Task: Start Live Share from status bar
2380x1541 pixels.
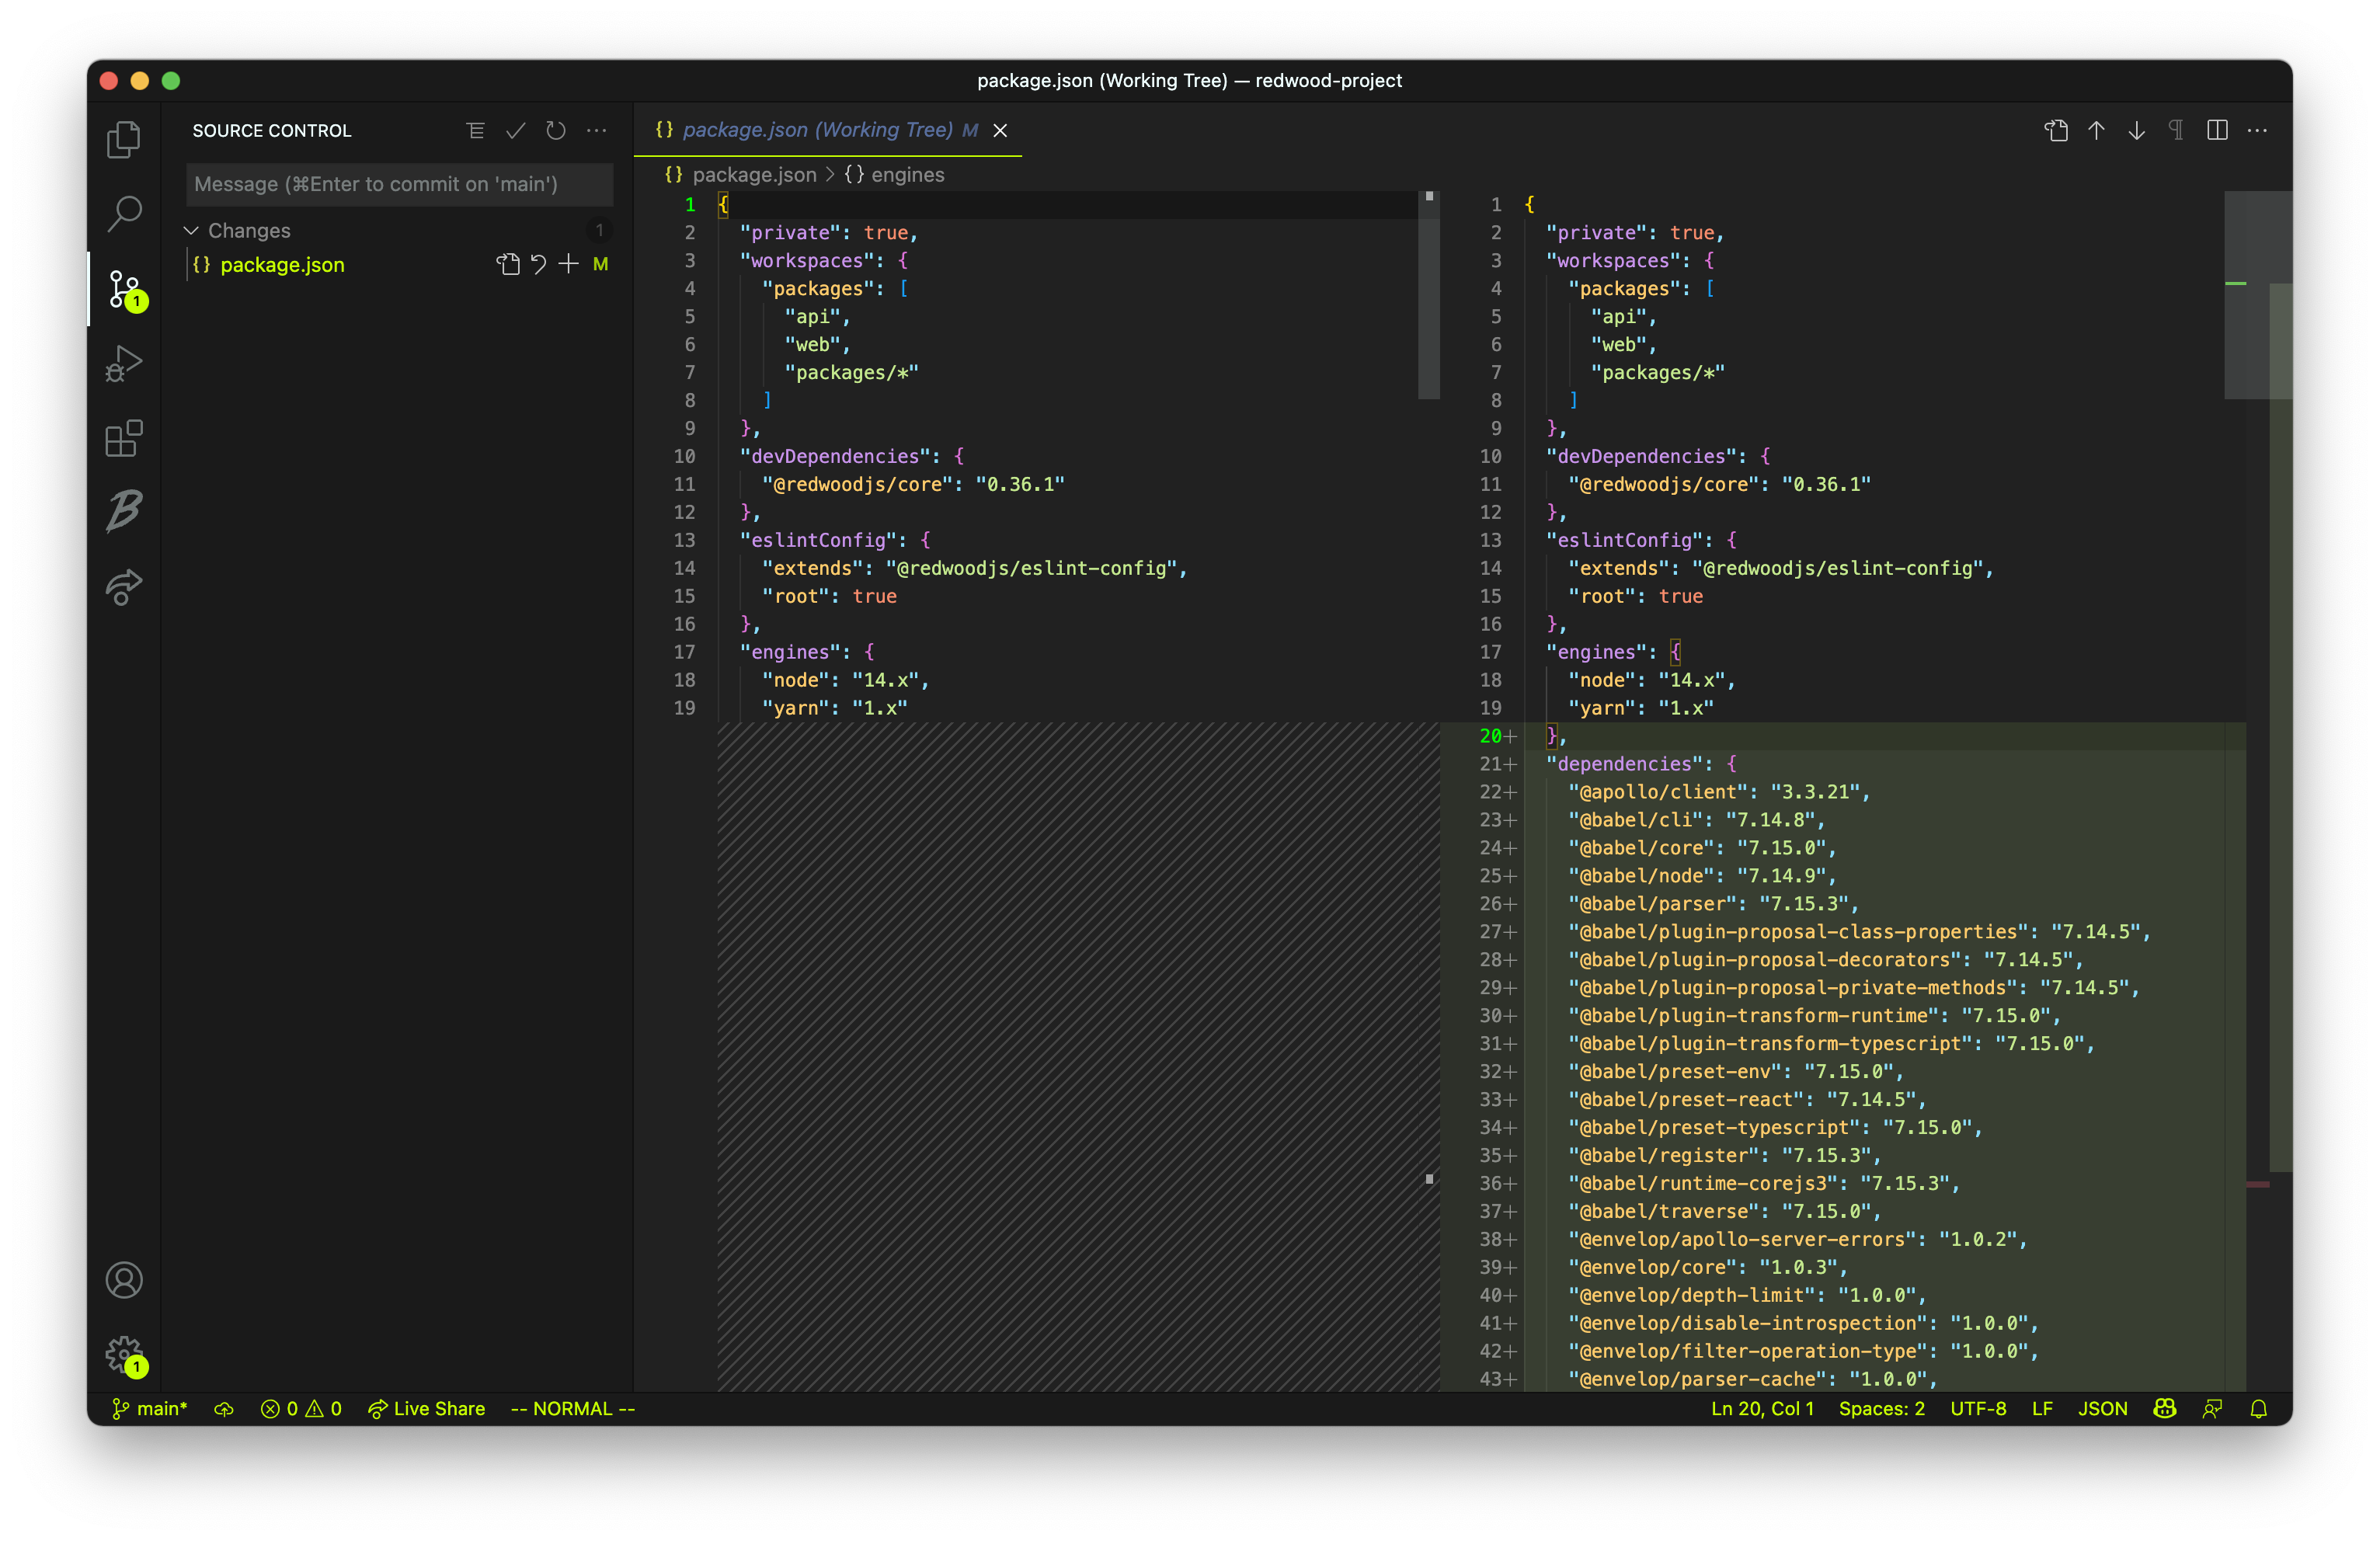Action: pos(427,1408)
